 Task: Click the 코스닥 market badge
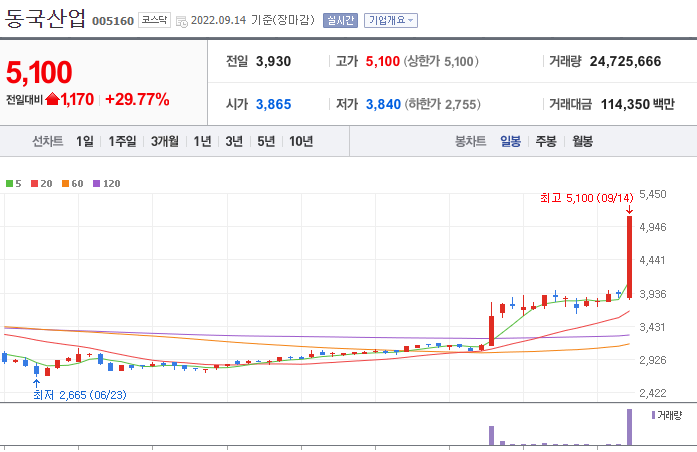tap(154, 20)
